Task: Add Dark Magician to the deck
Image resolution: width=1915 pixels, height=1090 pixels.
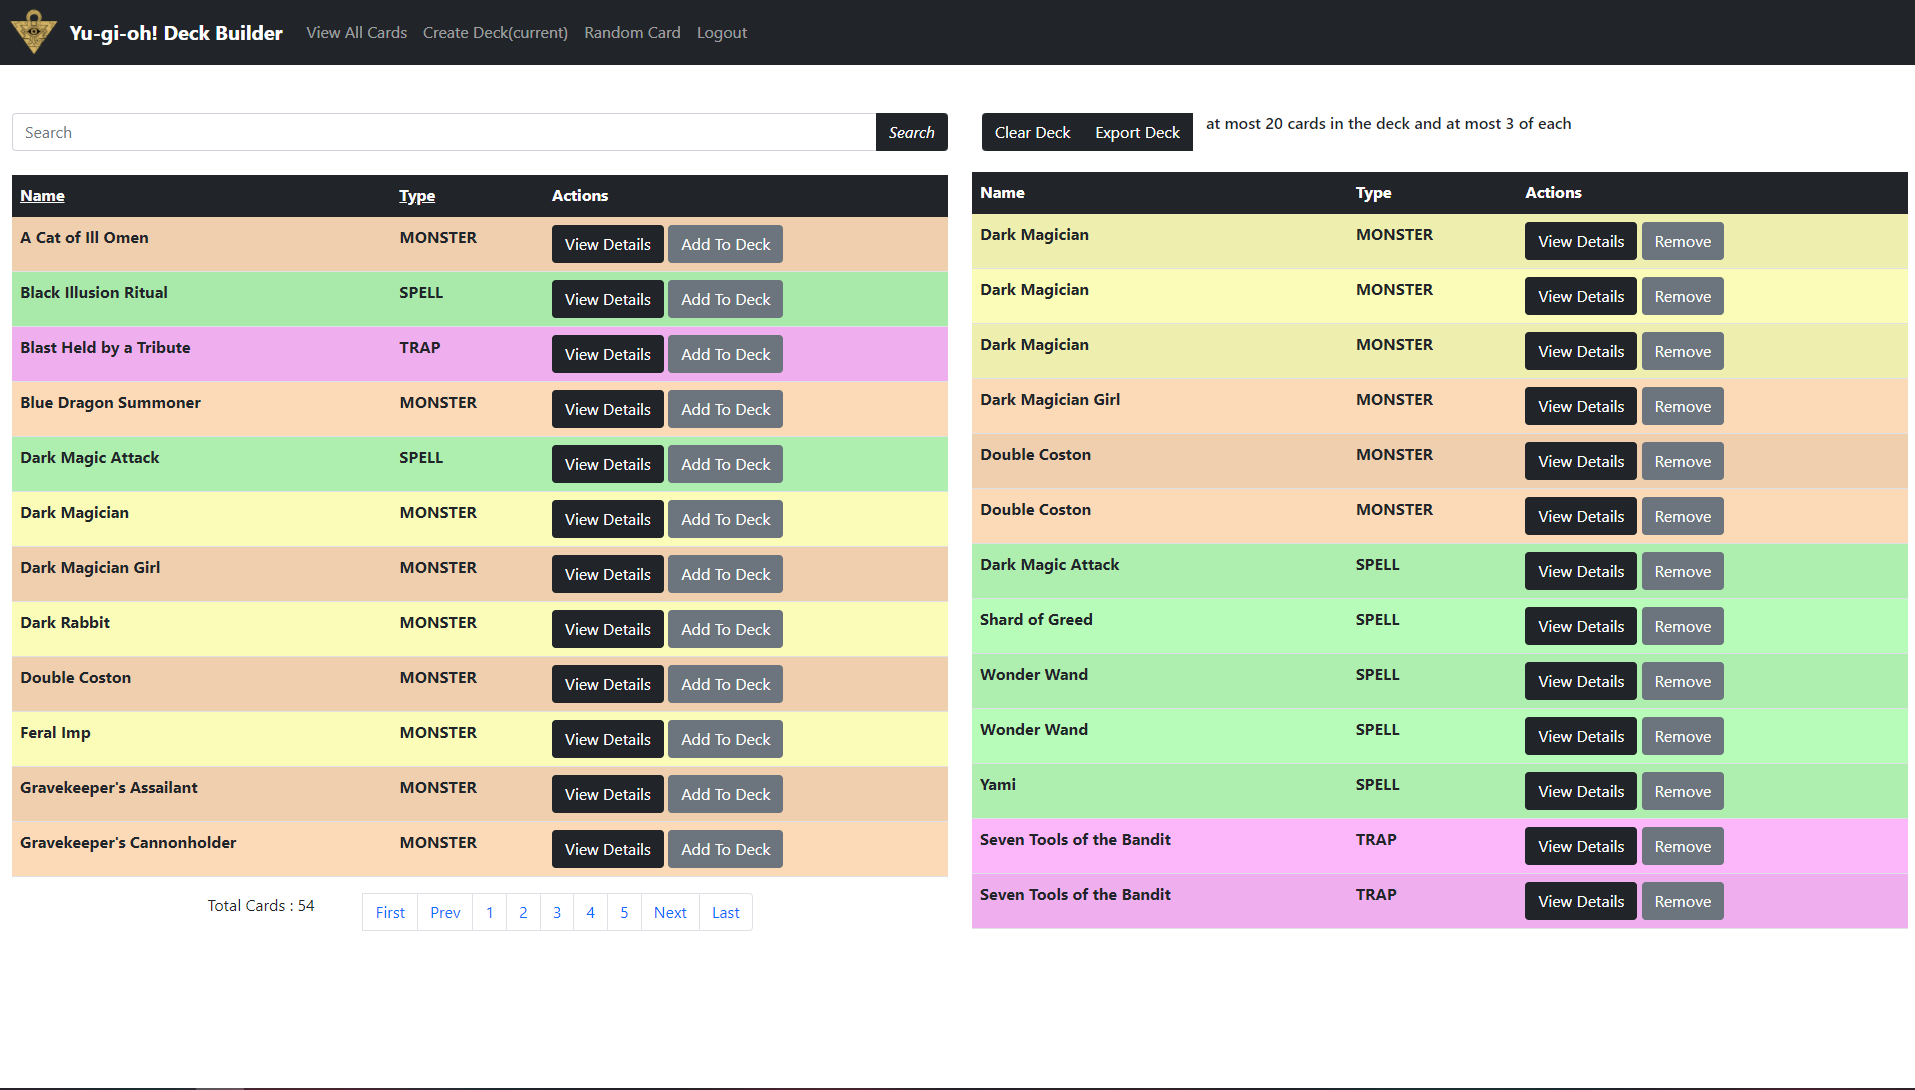Action: tap(725, 518)
